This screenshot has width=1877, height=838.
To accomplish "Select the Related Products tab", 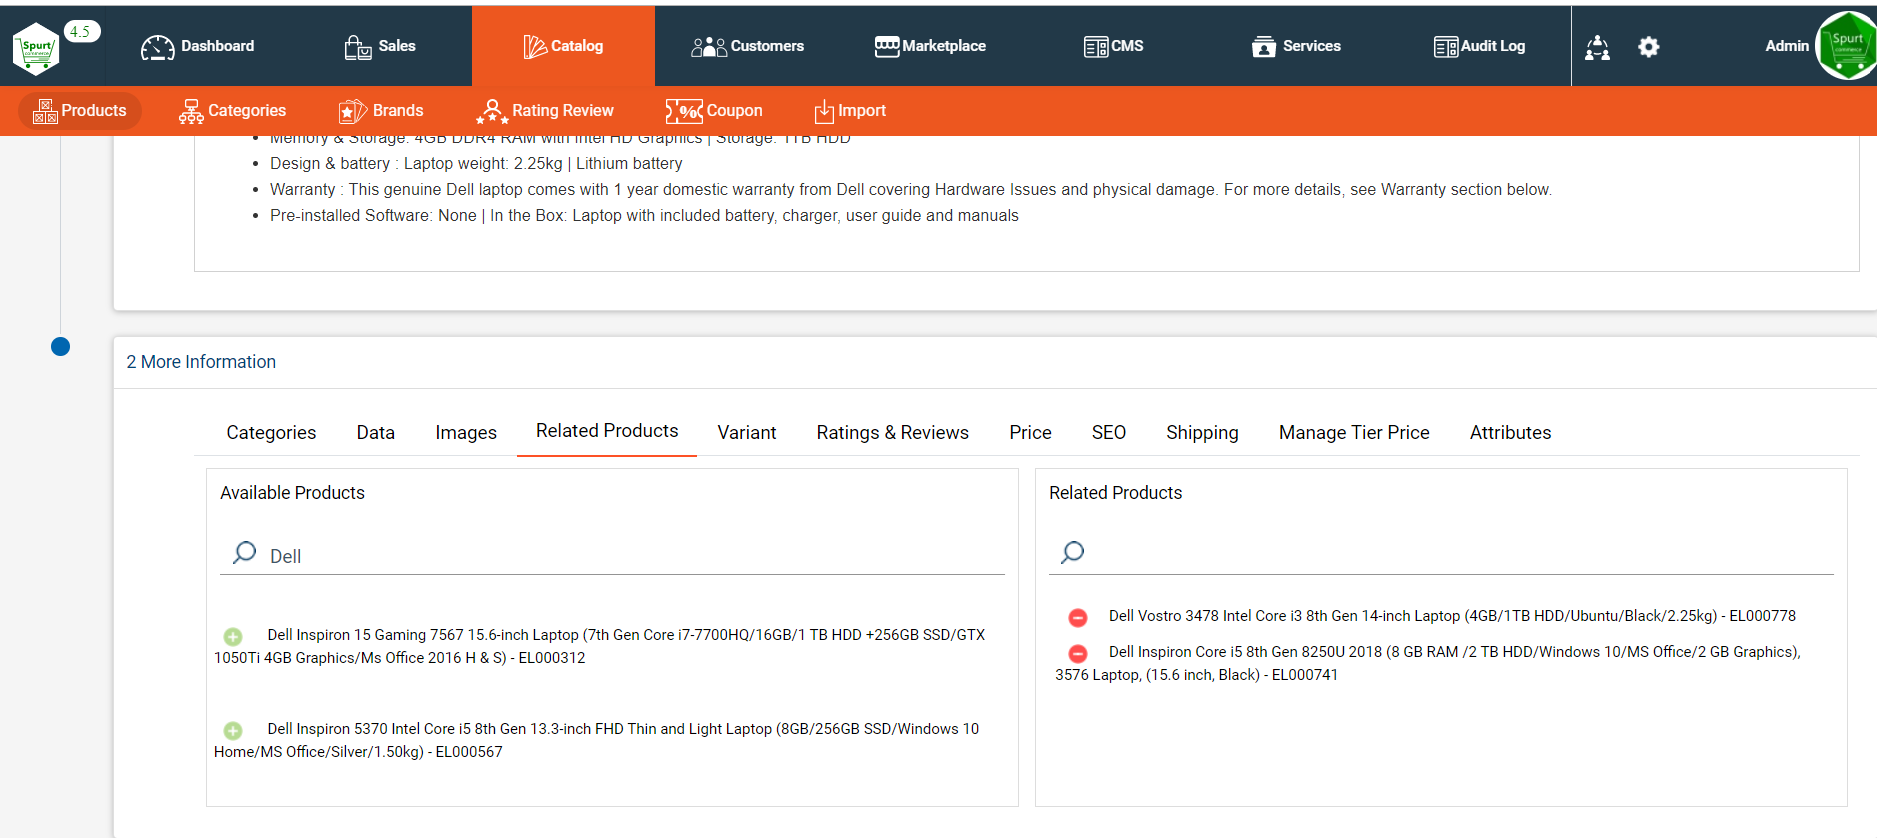I will click(x=607, y=431).
